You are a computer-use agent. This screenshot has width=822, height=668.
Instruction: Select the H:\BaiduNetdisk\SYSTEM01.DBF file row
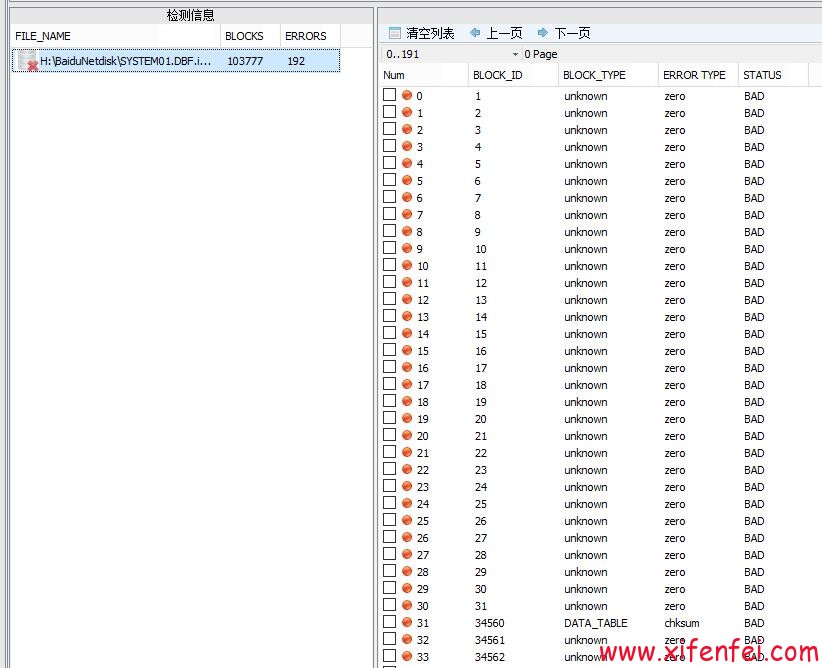pos(176,60)
